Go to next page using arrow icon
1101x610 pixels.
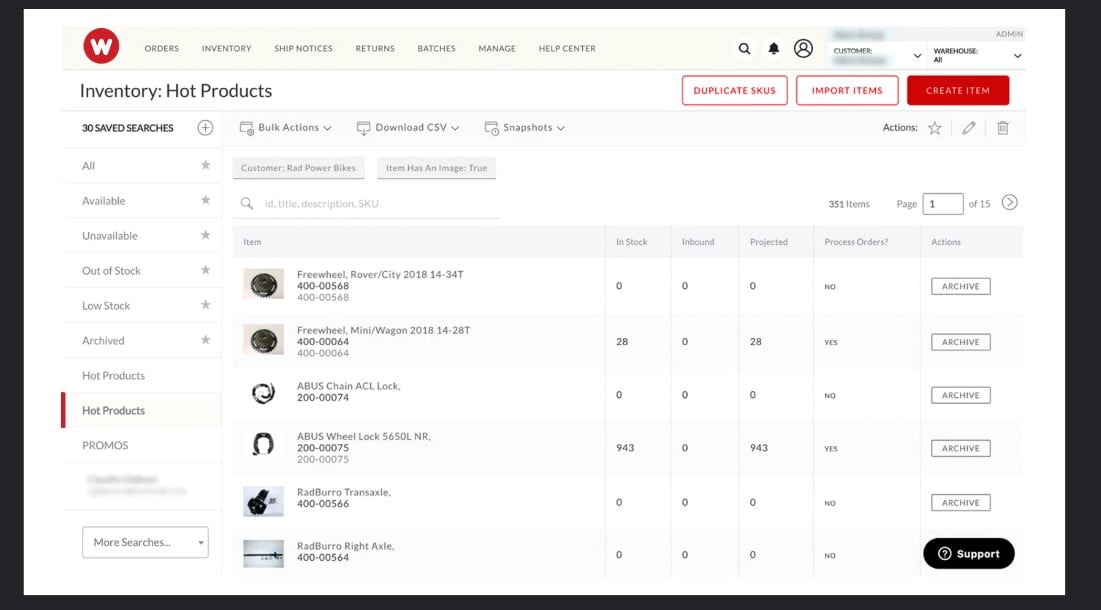tap(1010, 203)
